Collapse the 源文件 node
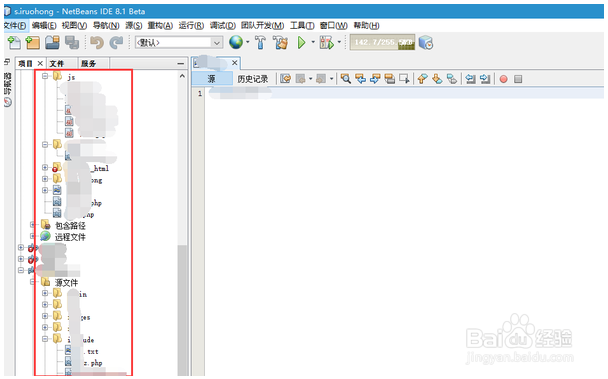The height and width of the screenshot is (379, 608). (33, 282)
